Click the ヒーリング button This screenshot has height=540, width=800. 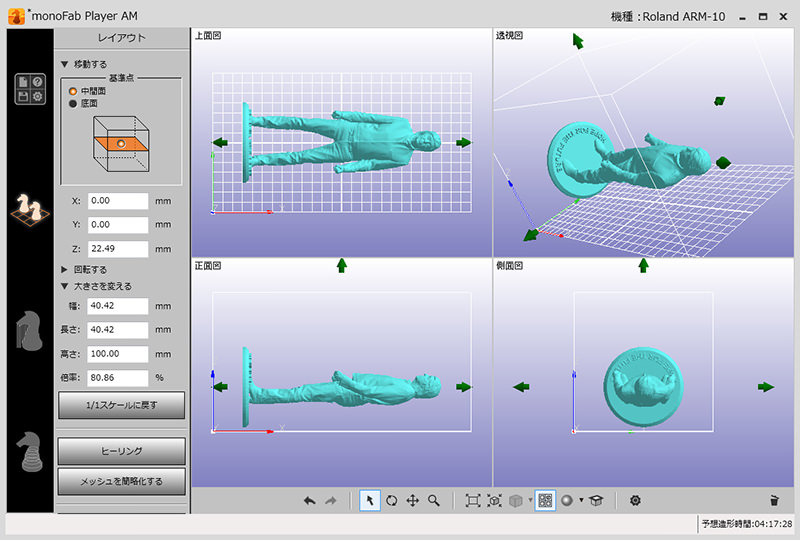point(121,451)
